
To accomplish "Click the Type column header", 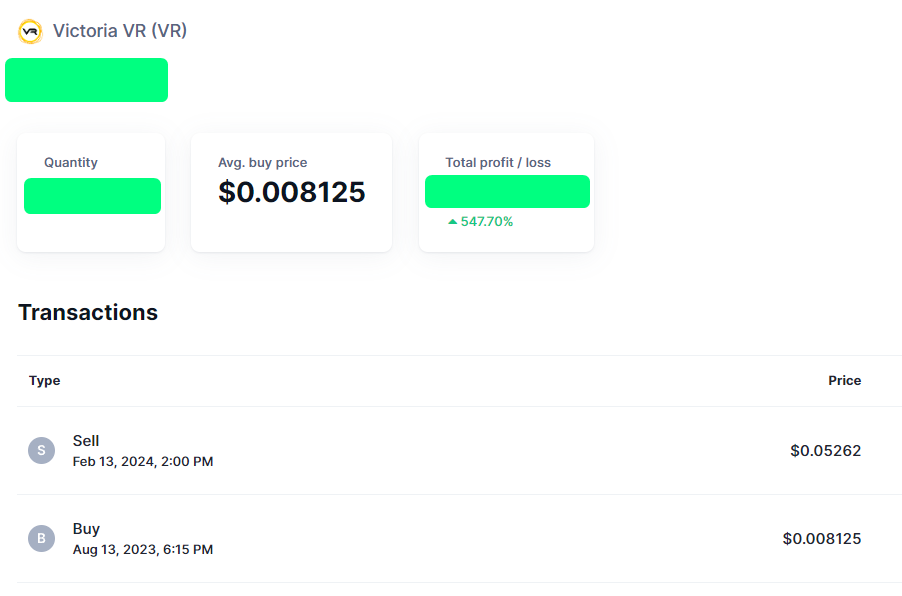I will coord(45,381).
